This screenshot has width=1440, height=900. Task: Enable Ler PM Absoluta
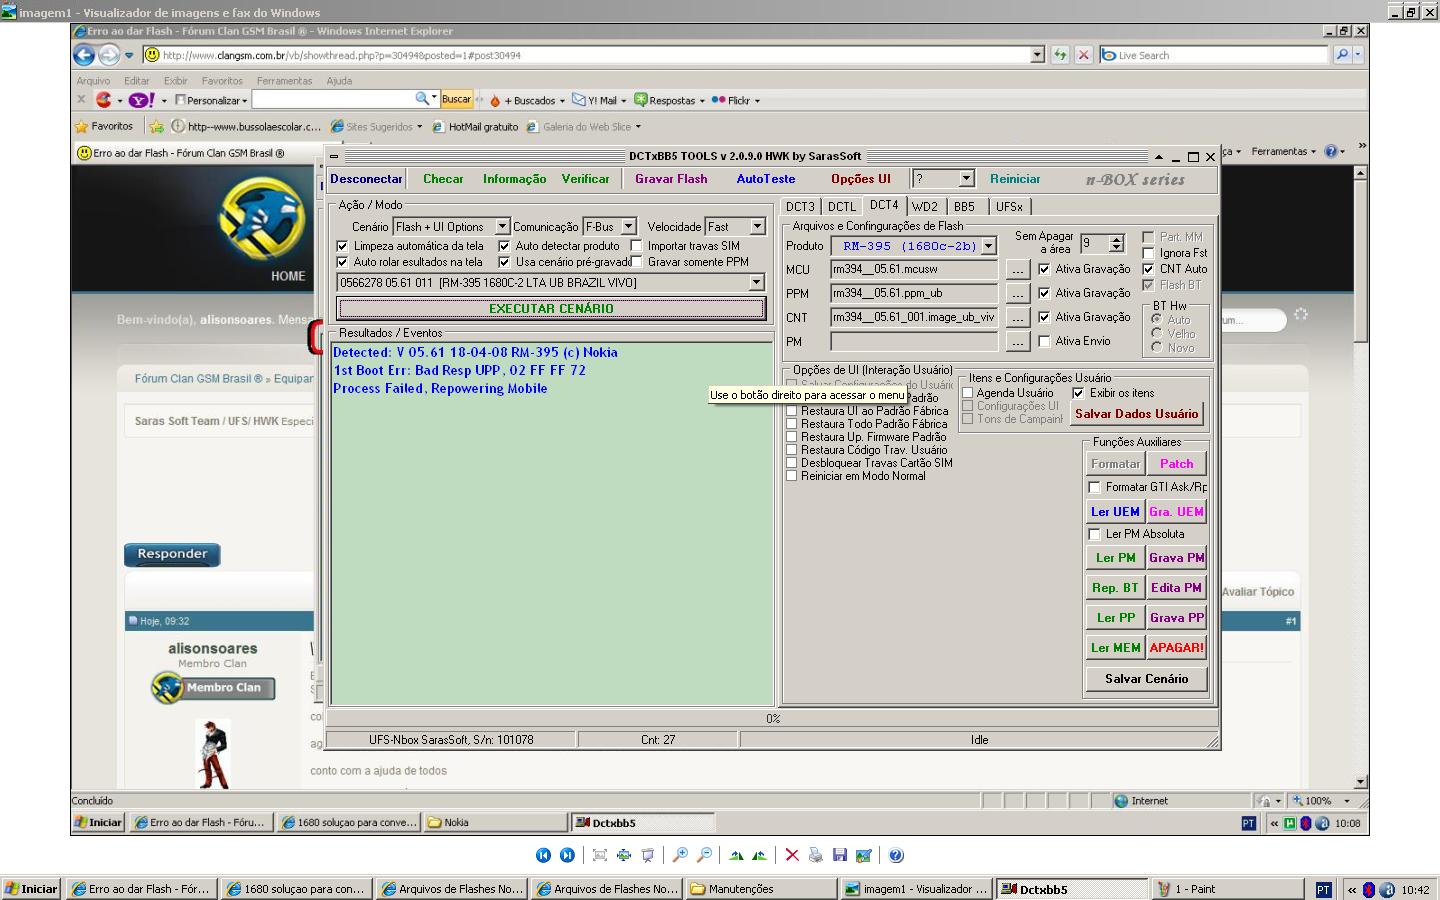[x=1094, y=534]
